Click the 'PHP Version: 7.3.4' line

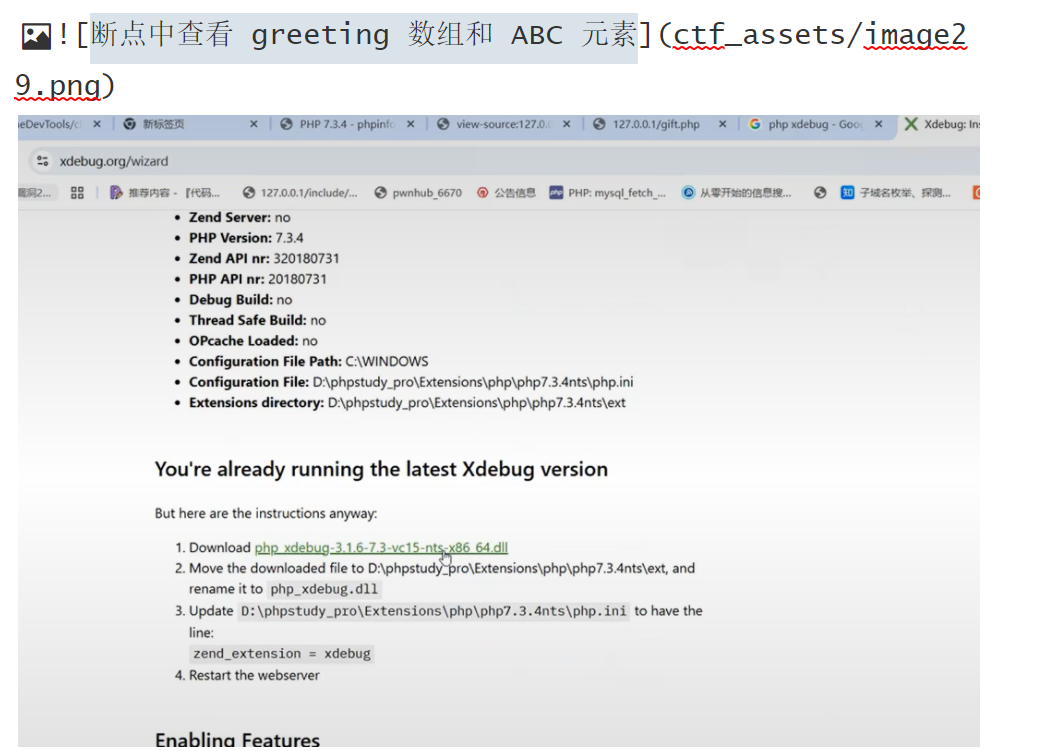click(246, 238)
